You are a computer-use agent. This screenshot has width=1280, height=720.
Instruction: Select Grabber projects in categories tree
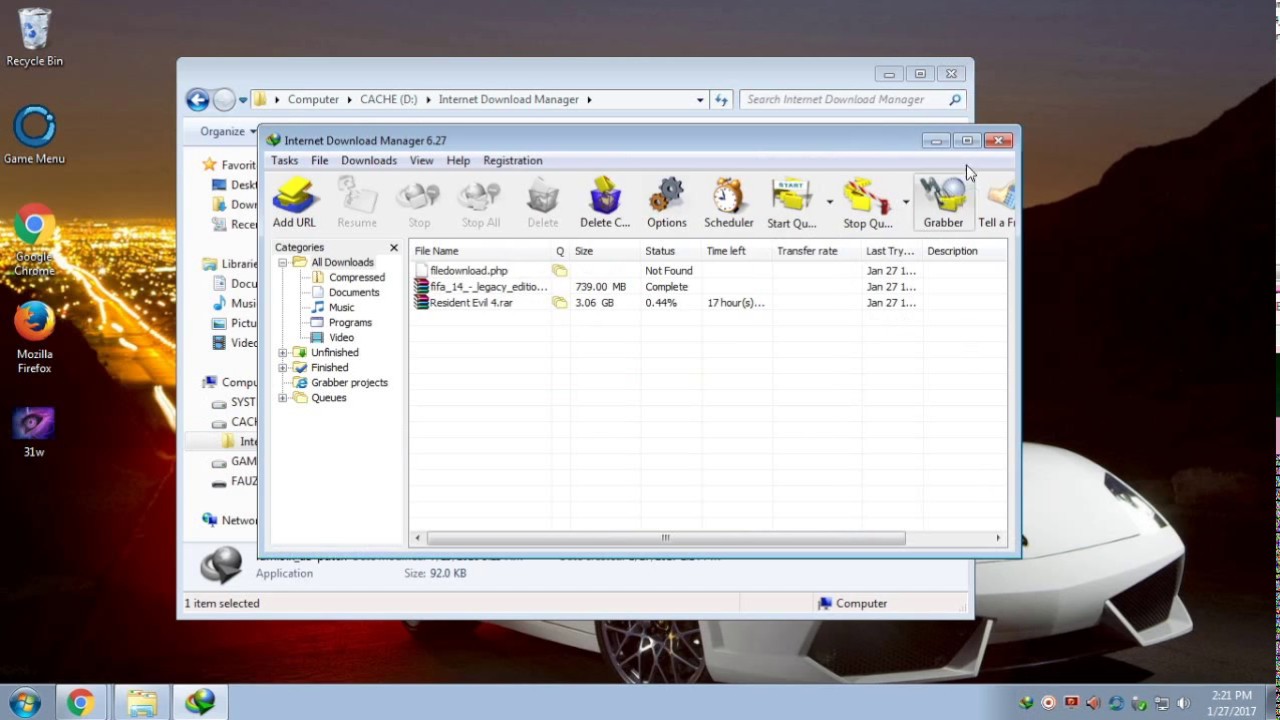349,382
